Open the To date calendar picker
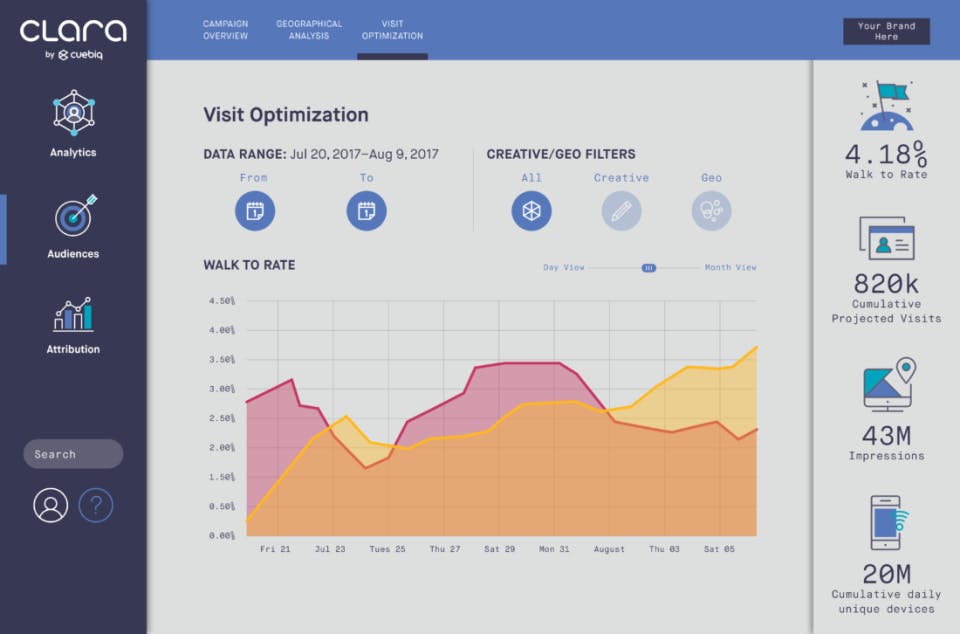The image size is (960, 634). (366, 211)
